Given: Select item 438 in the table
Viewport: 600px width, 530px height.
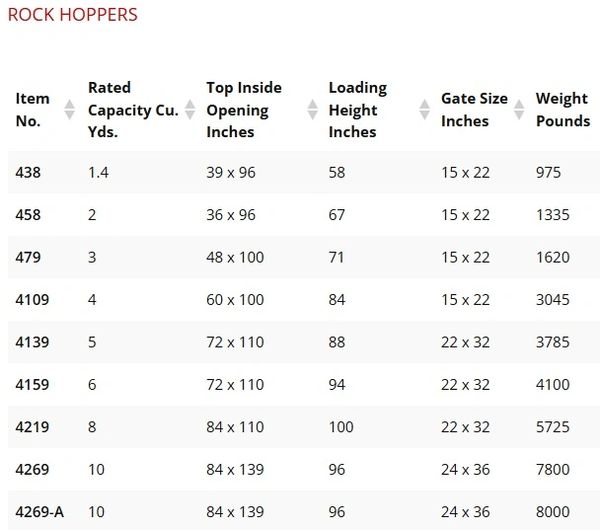Looking at the screenshot, I should coord(29,173).
